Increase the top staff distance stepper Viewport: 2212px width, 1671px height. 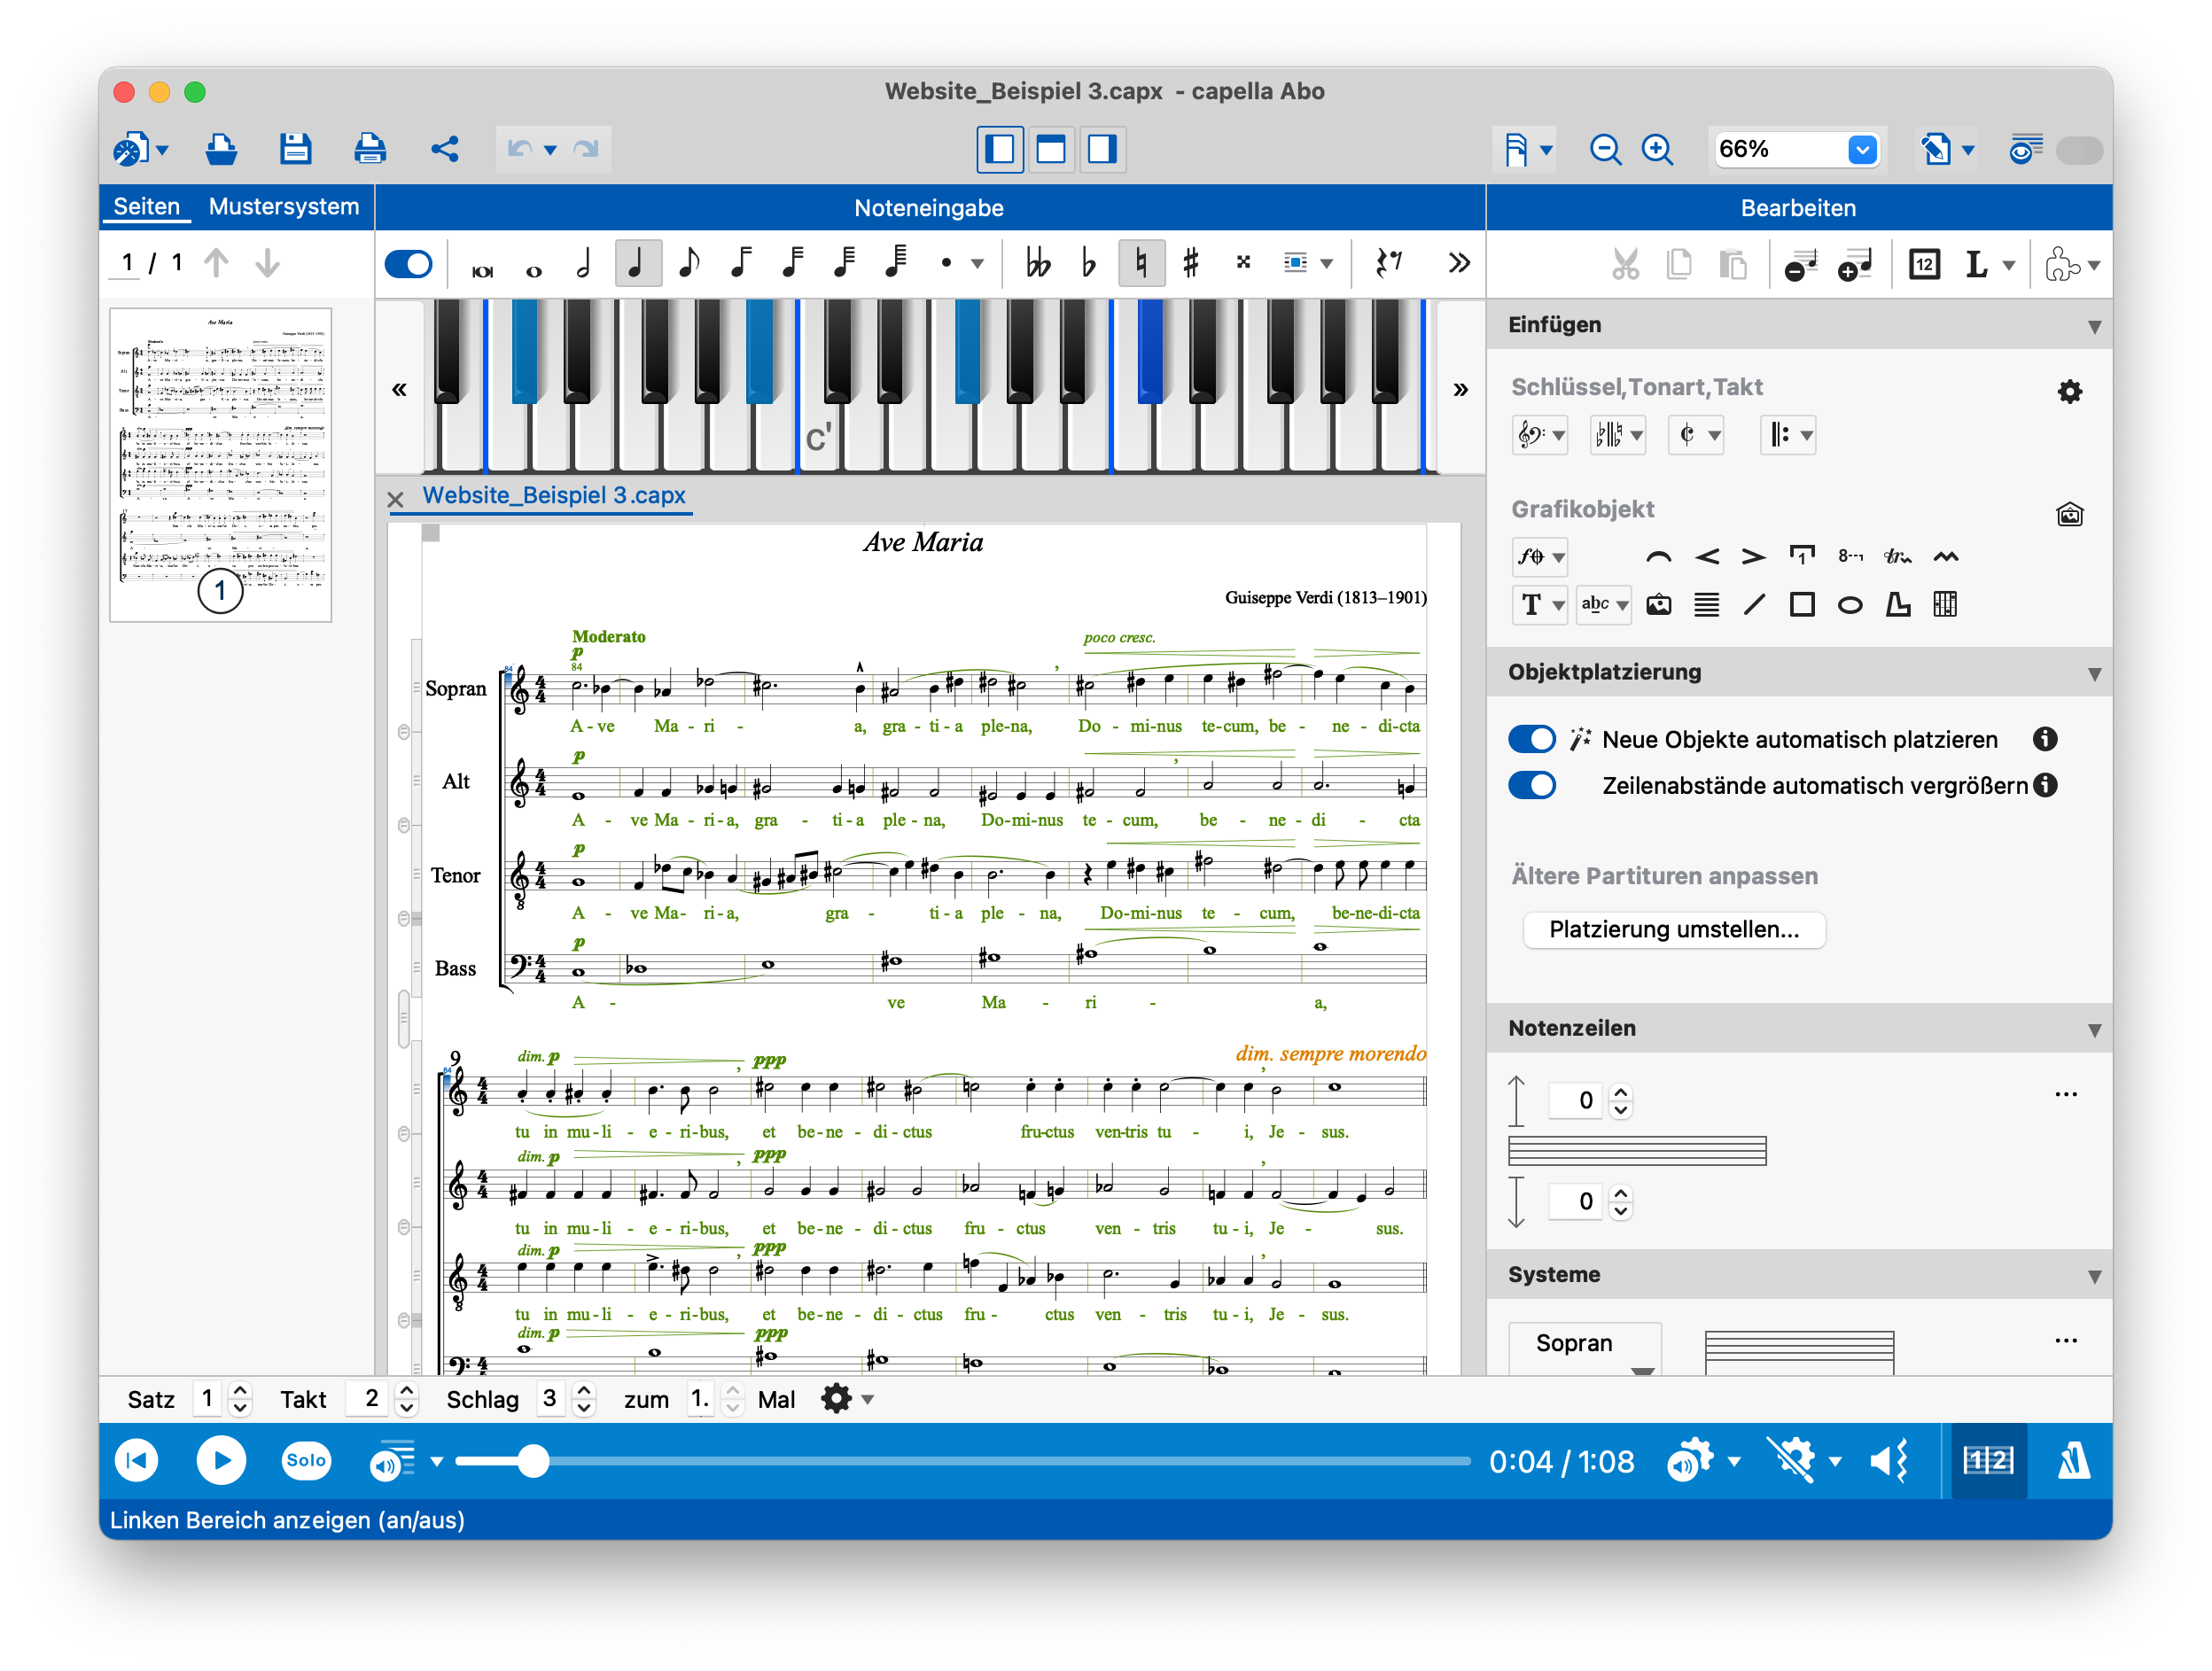tap(1621, 1092)
